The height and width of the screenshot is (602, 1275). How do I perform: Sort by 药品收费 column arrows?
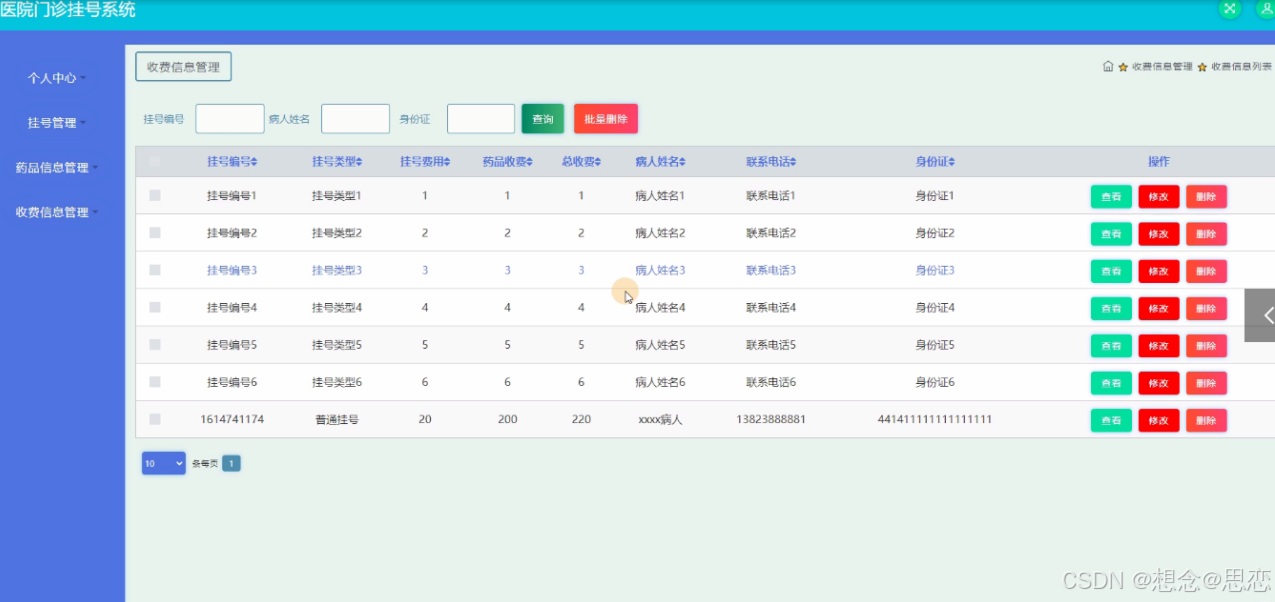530,162
